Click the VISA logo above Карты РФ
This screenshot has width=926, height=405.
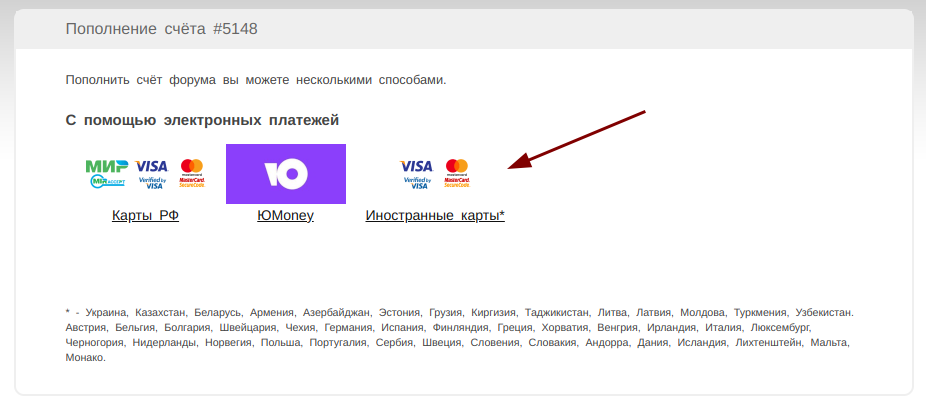[x=151, y=166]
